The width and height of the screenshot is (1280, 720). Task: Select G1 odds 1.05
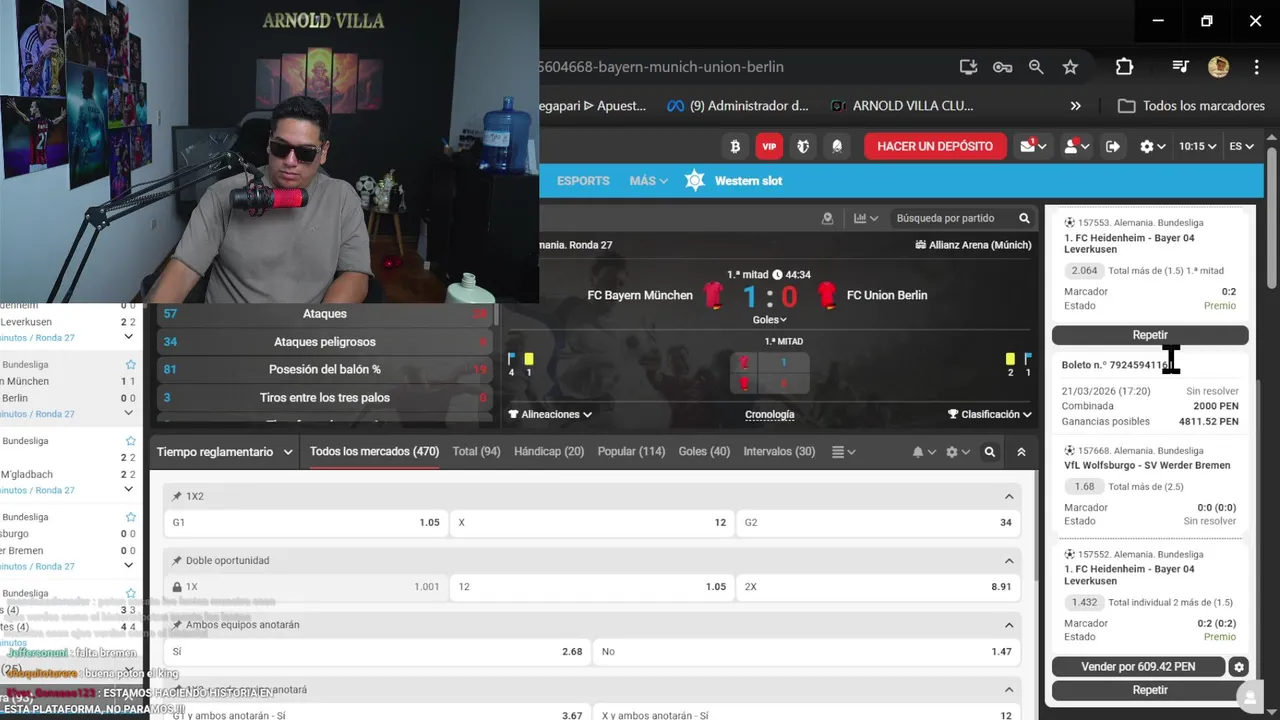306,522
